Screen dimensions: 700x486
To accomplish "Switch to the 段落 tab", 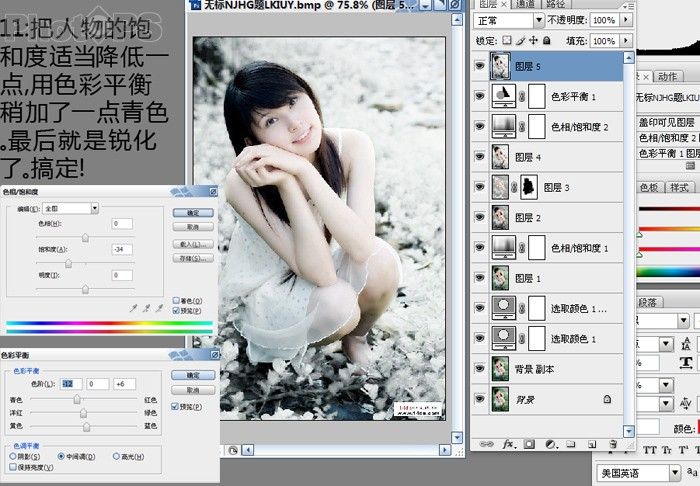I will tap(647, 302).
